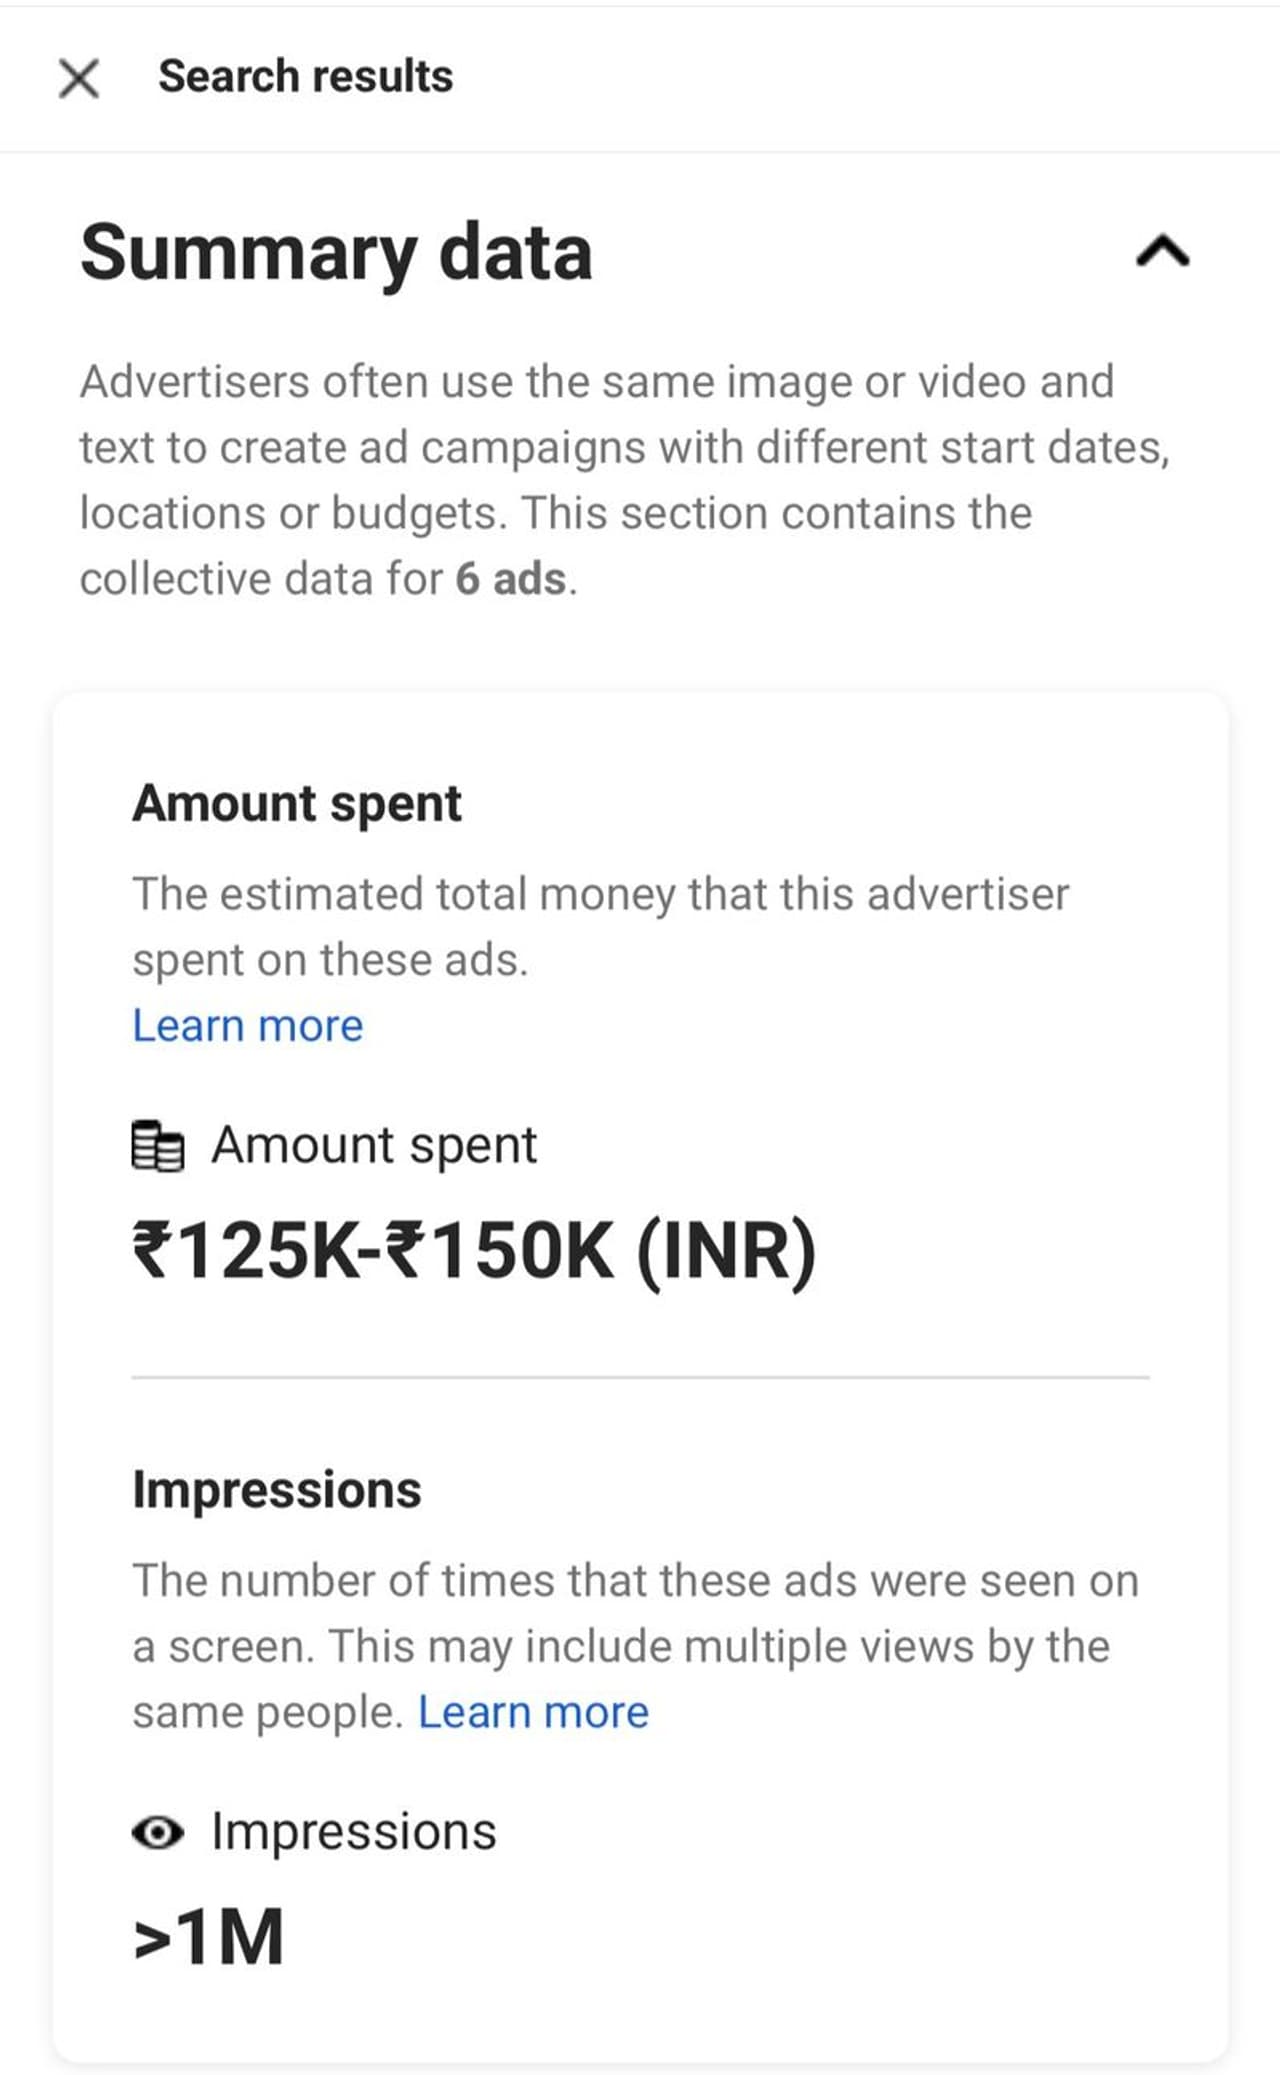1280x2075 pixels.
Task: Click the bold '6 ads' text
Action: (511, 579)
